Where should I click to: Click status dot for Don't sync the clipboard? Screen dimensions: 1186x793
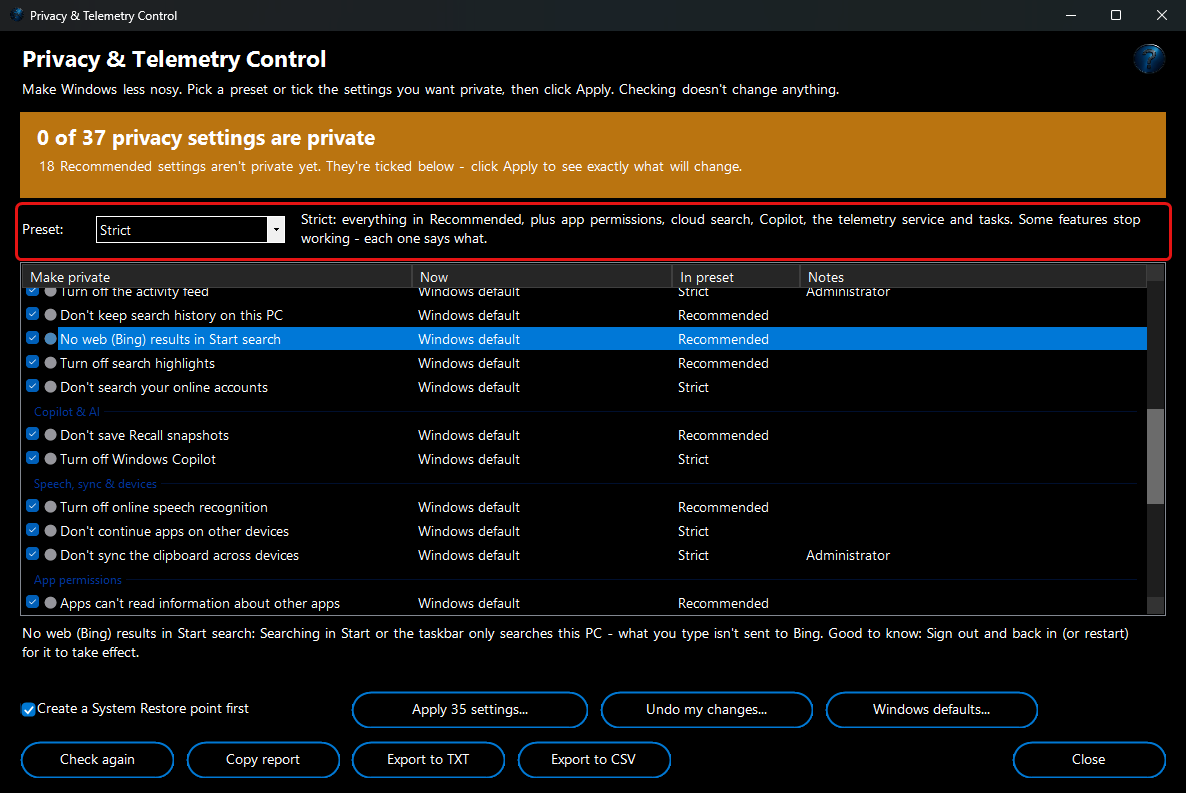(51, 555)
